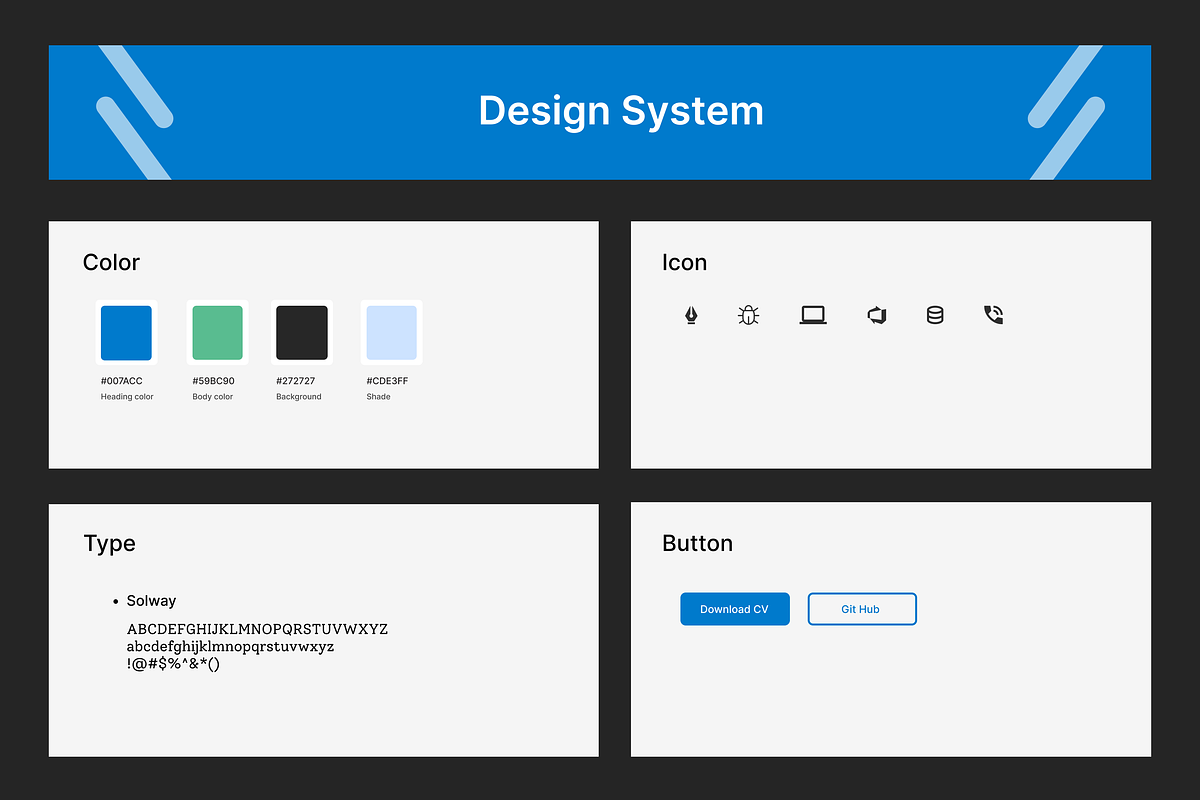The height and width of the screenshot is (800, 1200).
Task: Click the phone call icon
Action: point(993,316)
